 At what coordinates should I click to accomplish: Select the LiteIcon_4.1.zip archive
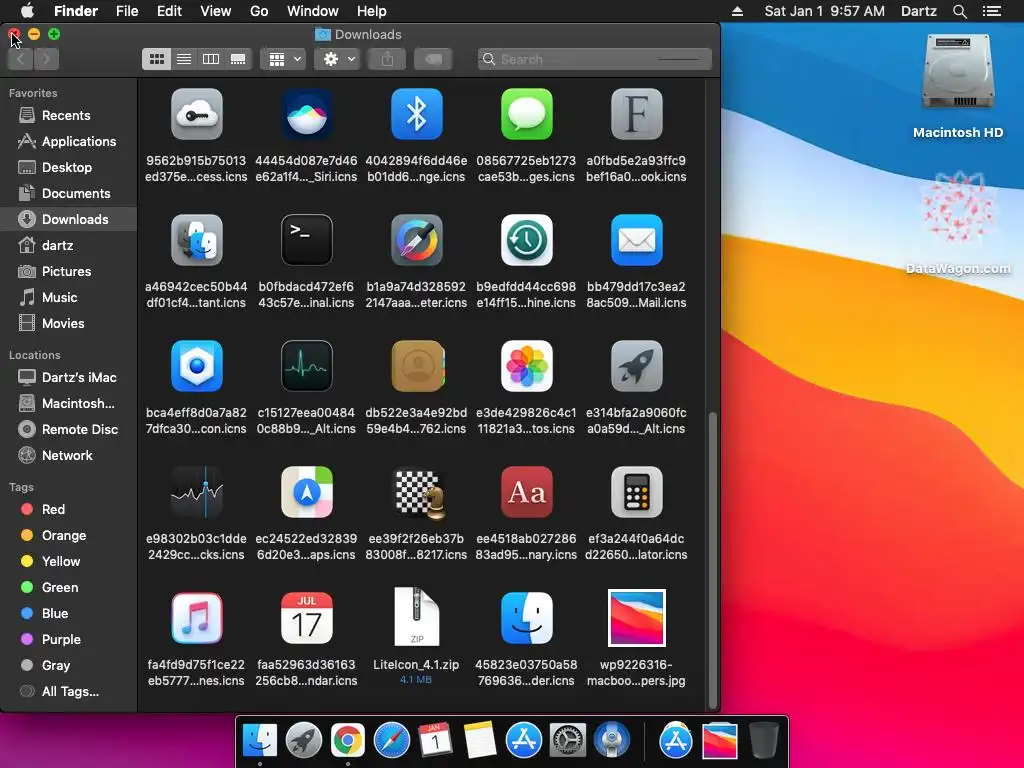(417, 617)
